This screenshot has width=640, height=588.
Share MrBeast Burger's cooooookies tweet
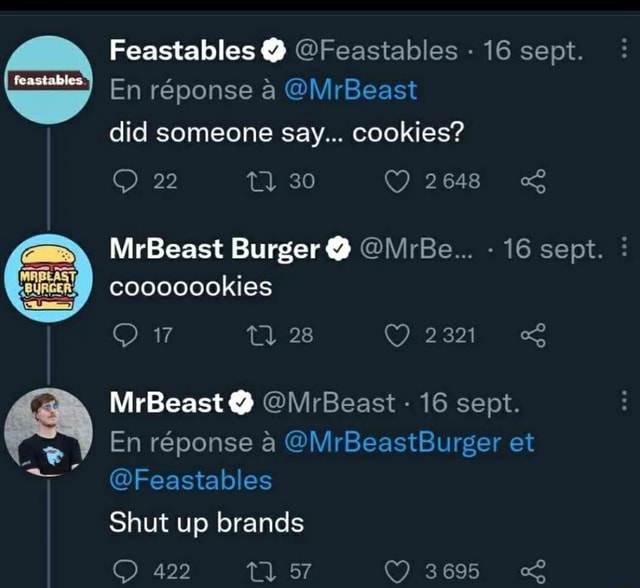click(533, 336)
